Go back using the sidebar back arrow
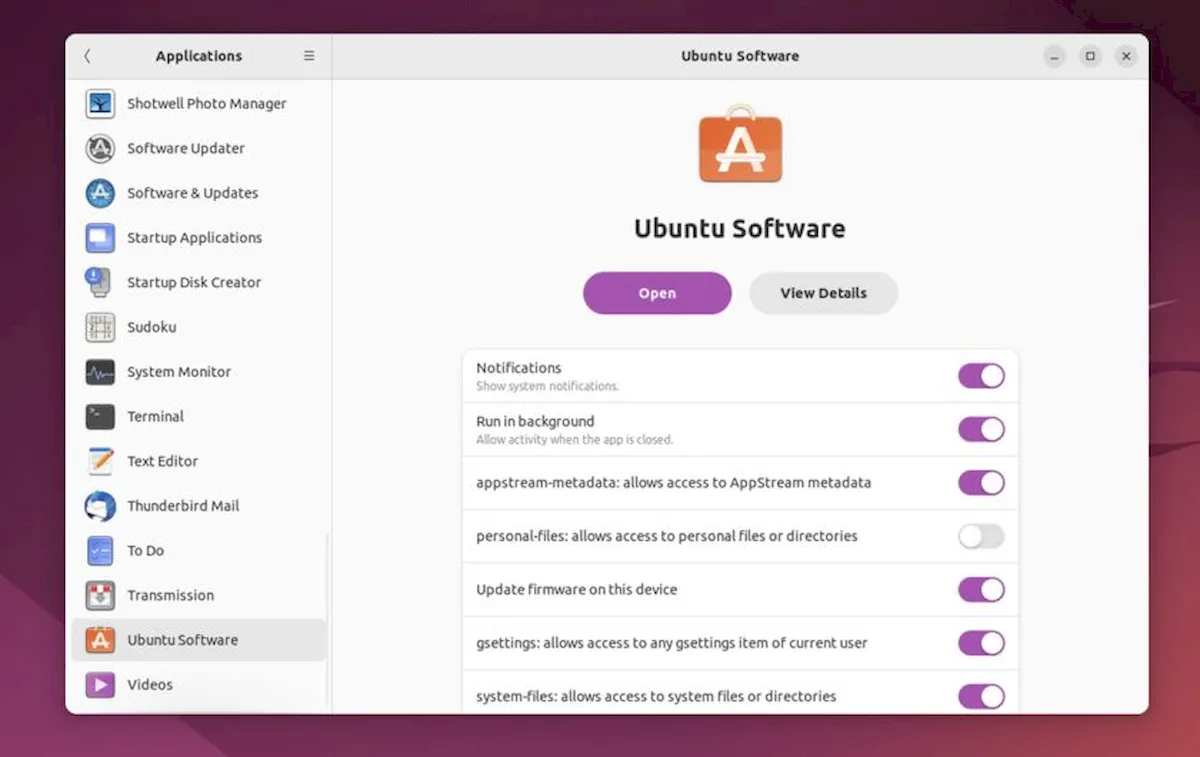 87,56
